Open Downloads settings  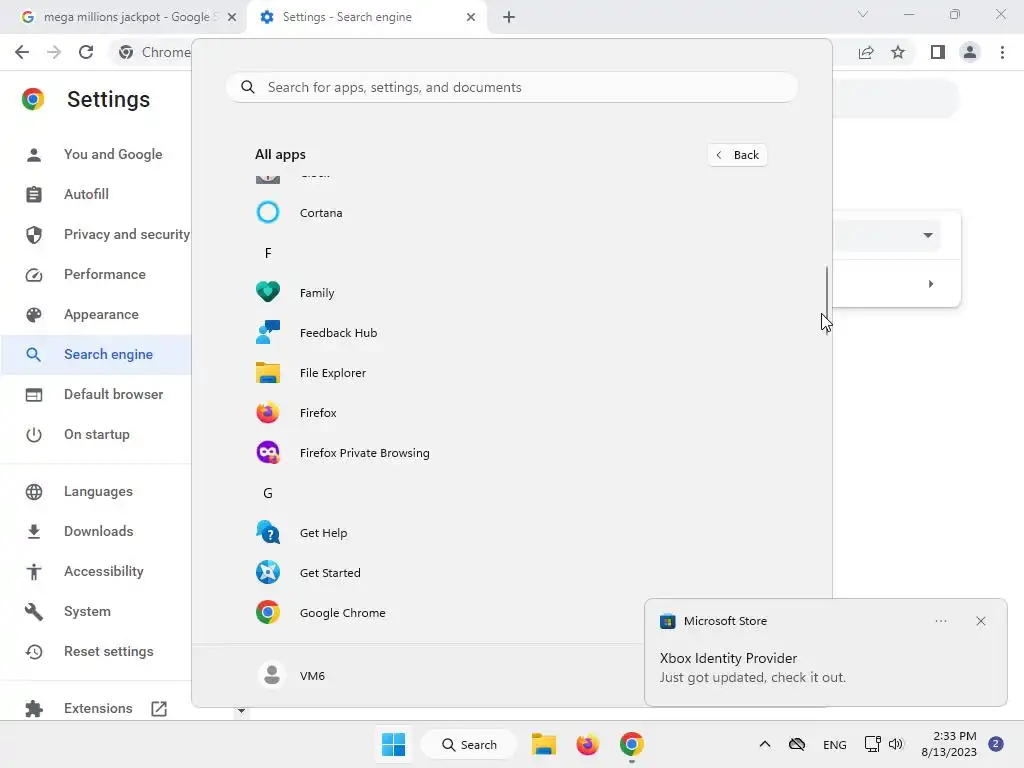pyautogui.click(x=97, y=531)
